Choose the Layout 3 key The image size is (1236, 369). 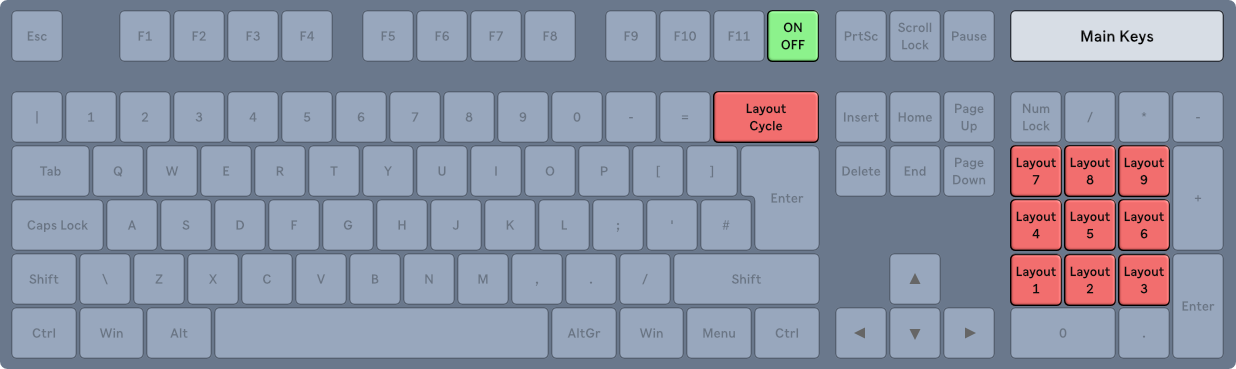[x=1144, y=279]
